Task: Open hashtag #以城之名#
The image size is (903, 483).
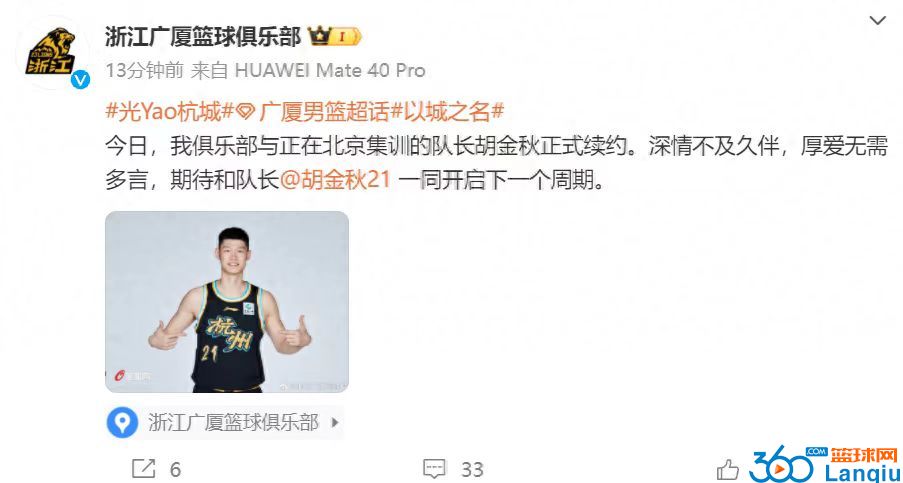Action: point(447,112)
